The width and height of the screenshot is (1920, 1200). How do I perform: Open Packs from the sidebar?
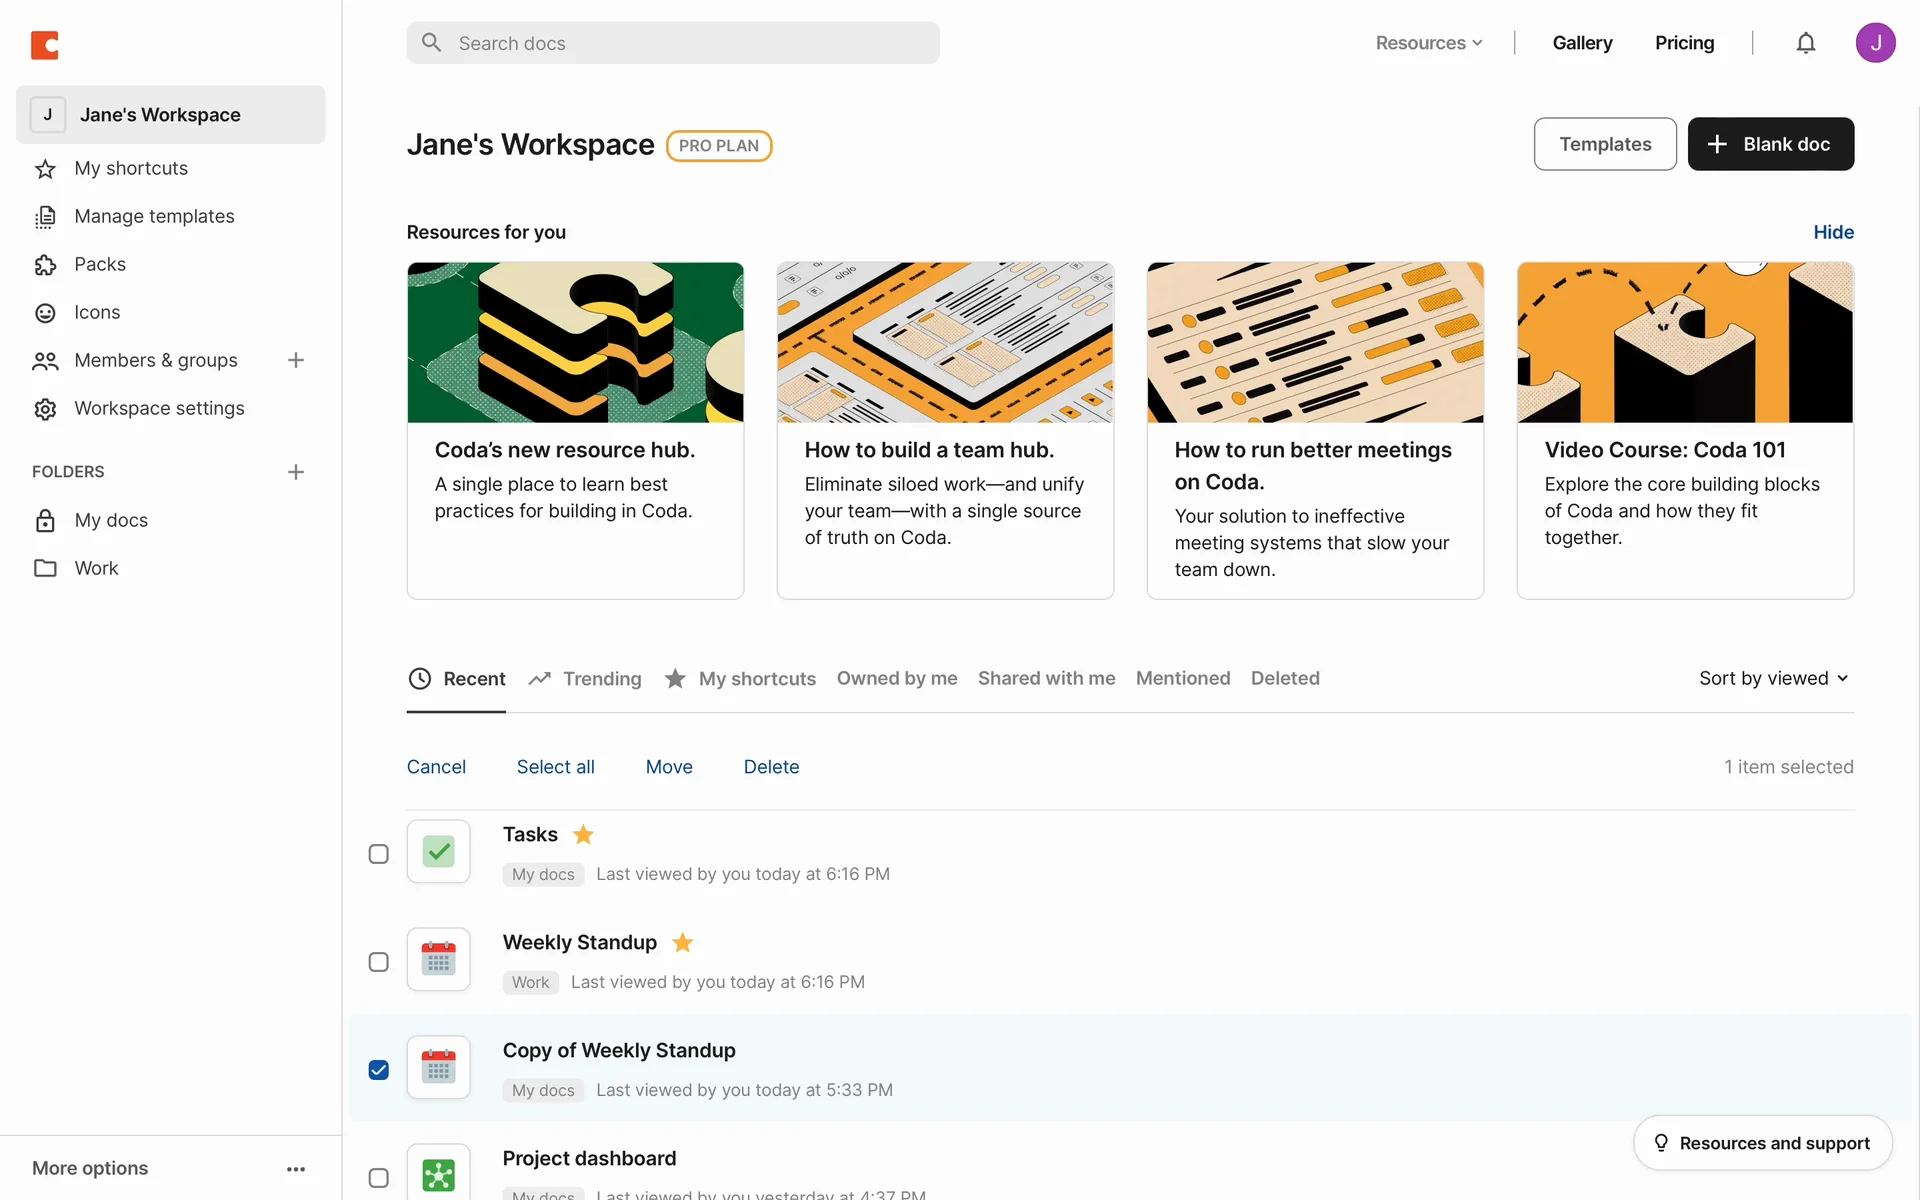tap(100, 264)
